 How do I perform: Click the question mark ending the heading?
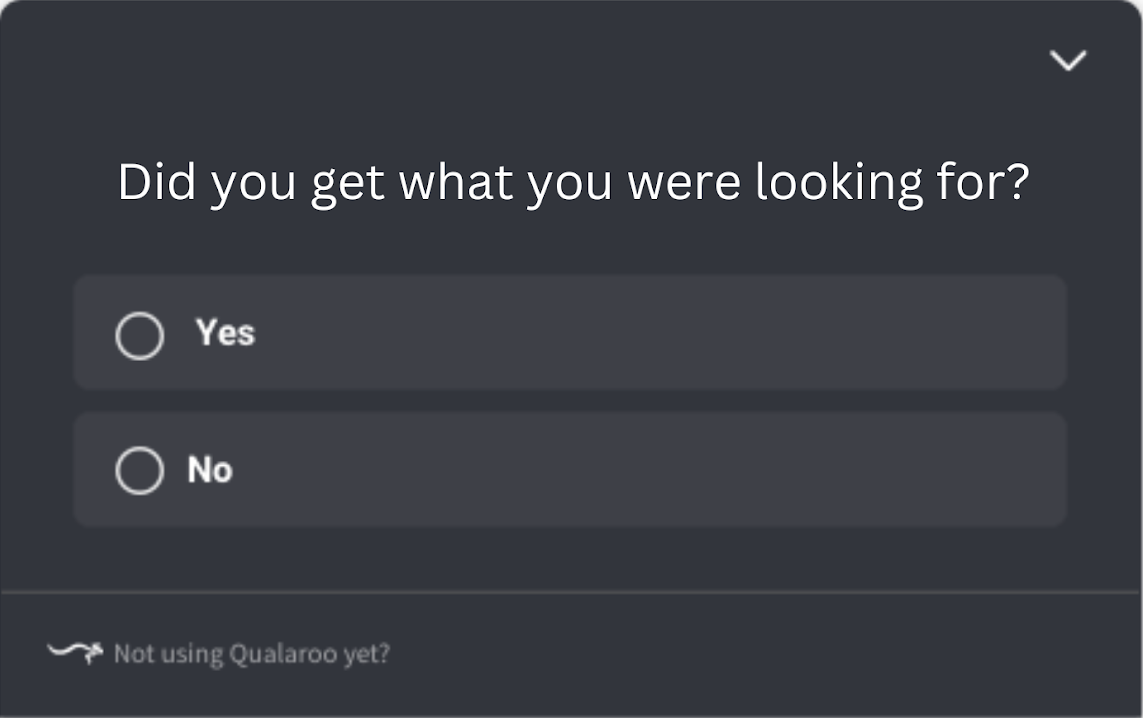tap(1018, 184)
